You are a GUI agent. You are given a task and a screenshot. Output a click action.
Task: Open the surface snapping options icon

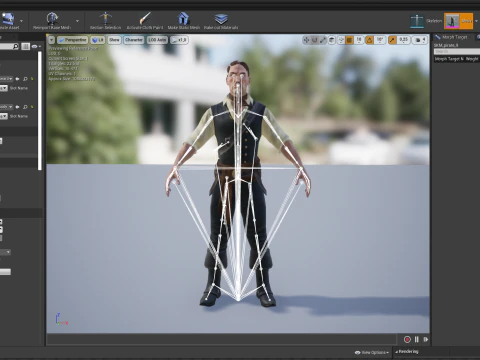pyautogui.click(x=341, y=40)
